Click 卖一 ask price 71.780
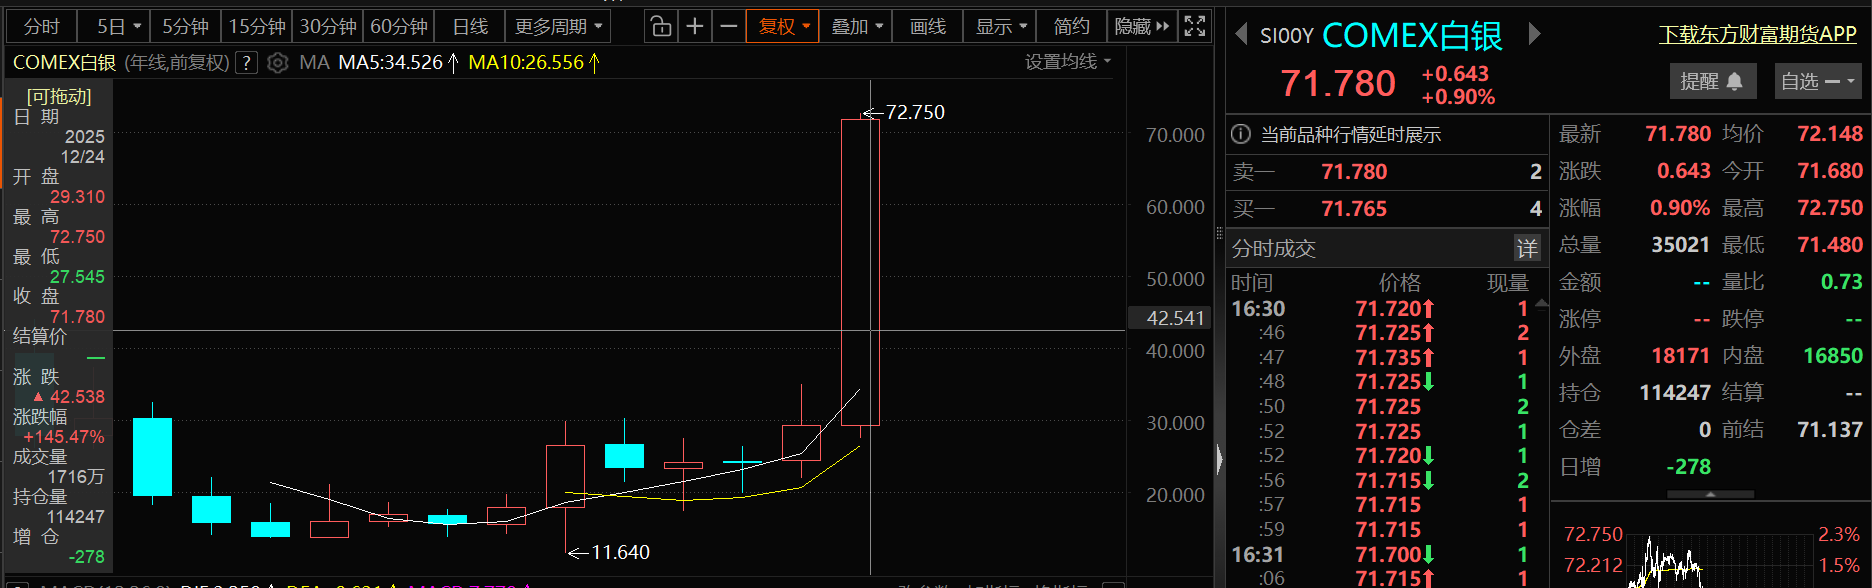 point(1354,172)
